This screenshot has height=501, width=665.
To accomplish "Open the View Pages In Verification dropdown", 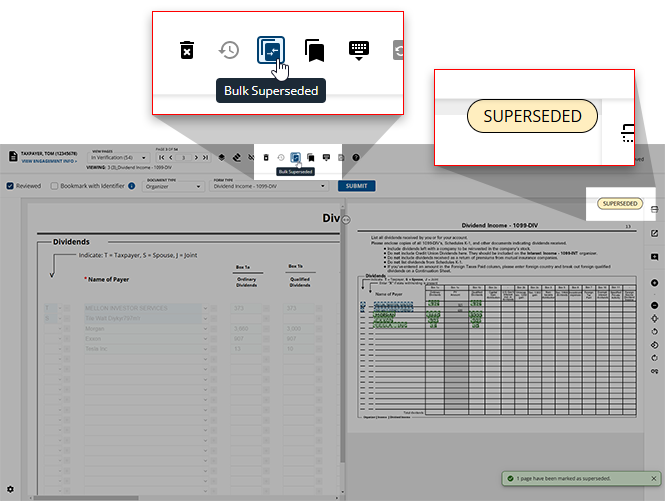I will click(x=118, y=157).
